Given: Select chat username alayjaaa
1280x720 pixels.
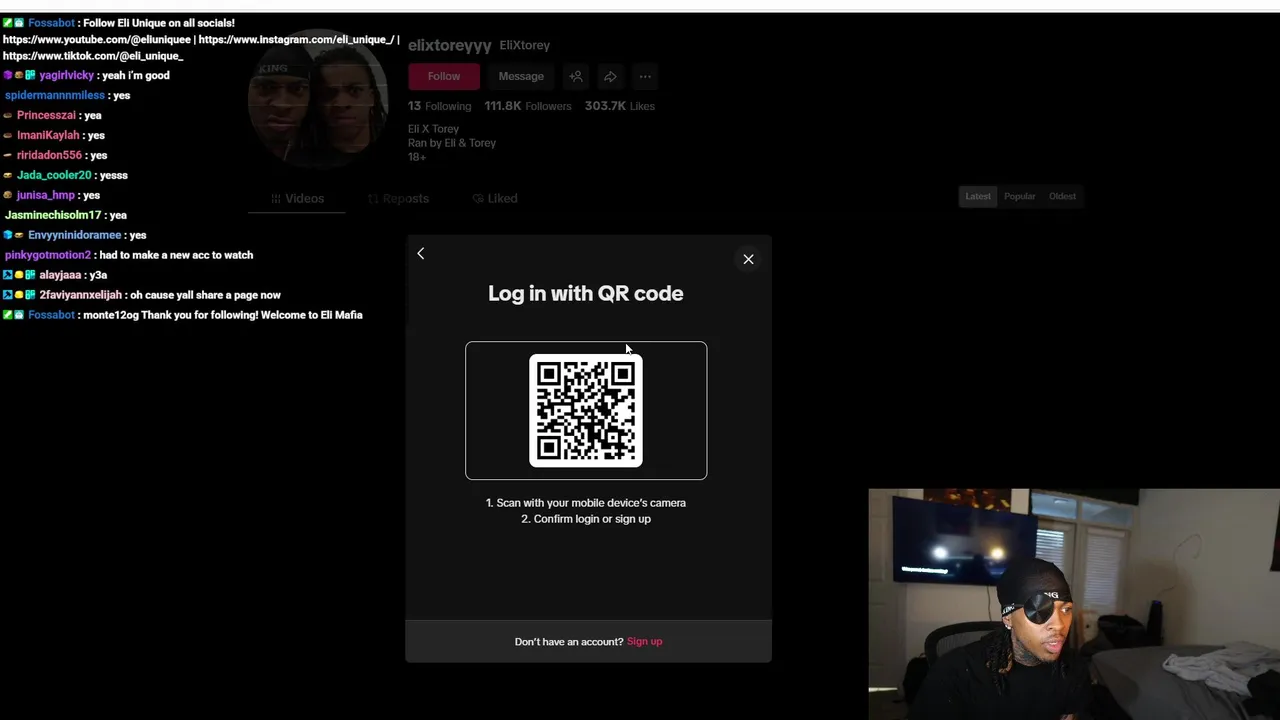Looking at the screenshot, I should (x=60, y=275).
